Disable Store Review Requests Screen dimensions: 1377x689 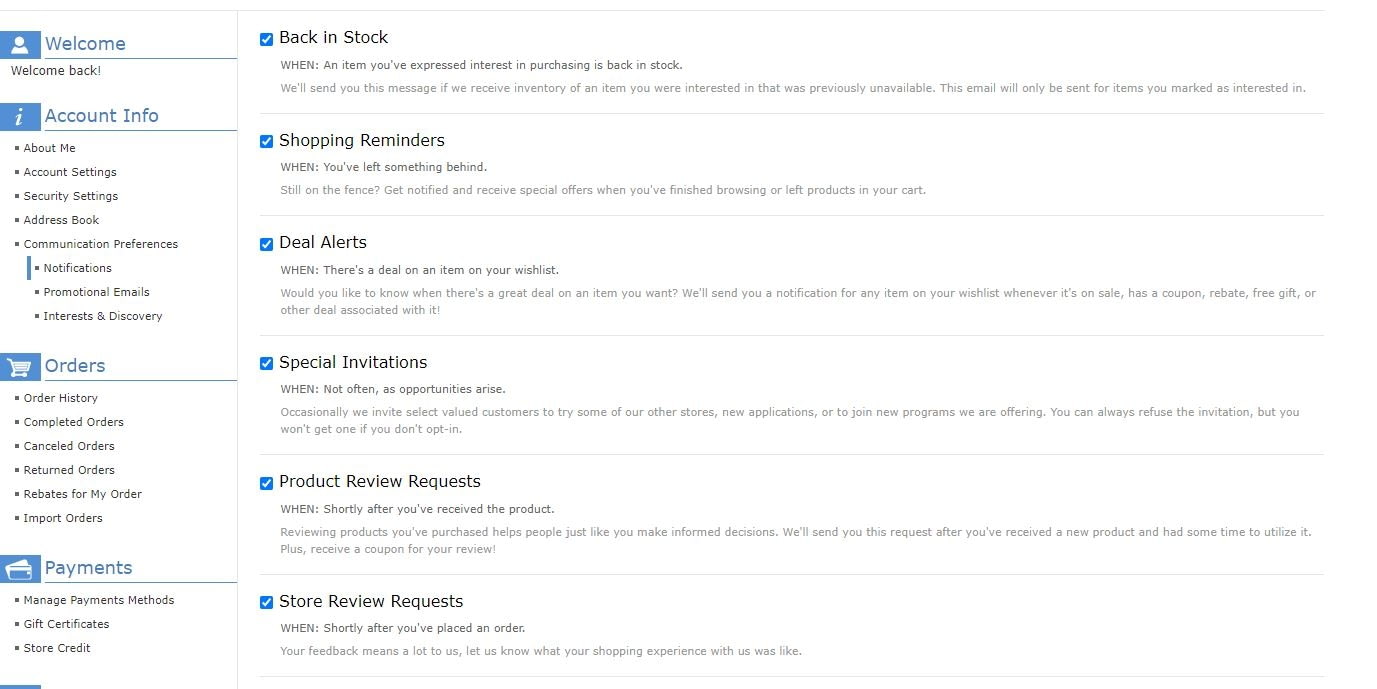pyautogui.click(x=266, y=602)
